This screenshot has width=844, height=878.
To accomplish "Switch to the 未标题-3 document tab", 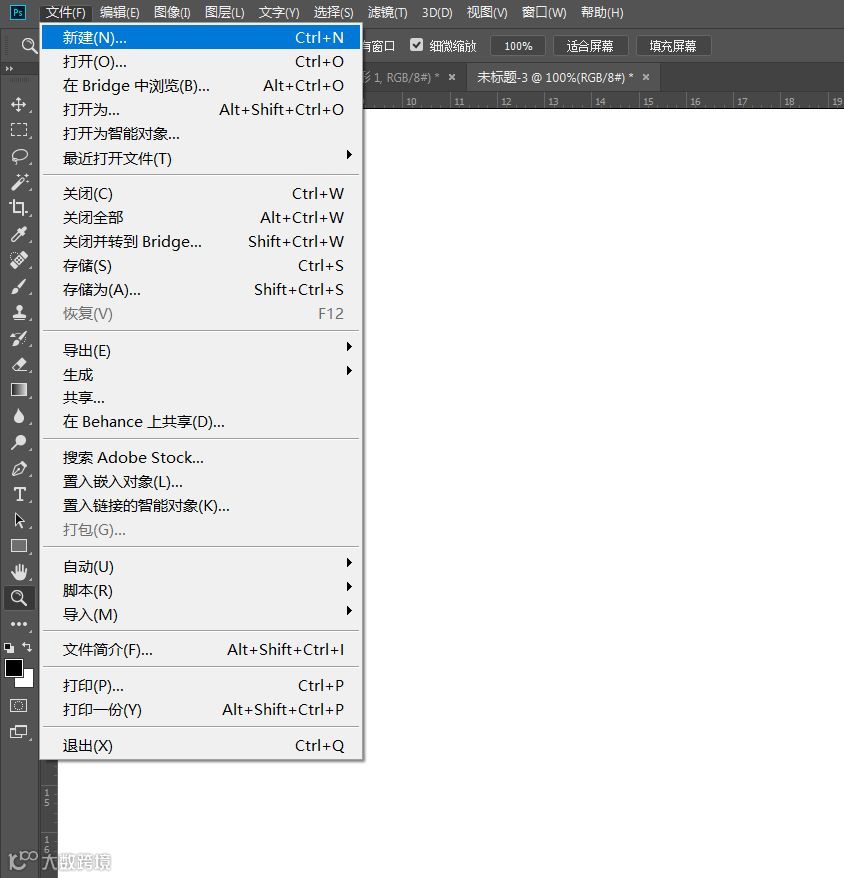I will pos(554,77).
